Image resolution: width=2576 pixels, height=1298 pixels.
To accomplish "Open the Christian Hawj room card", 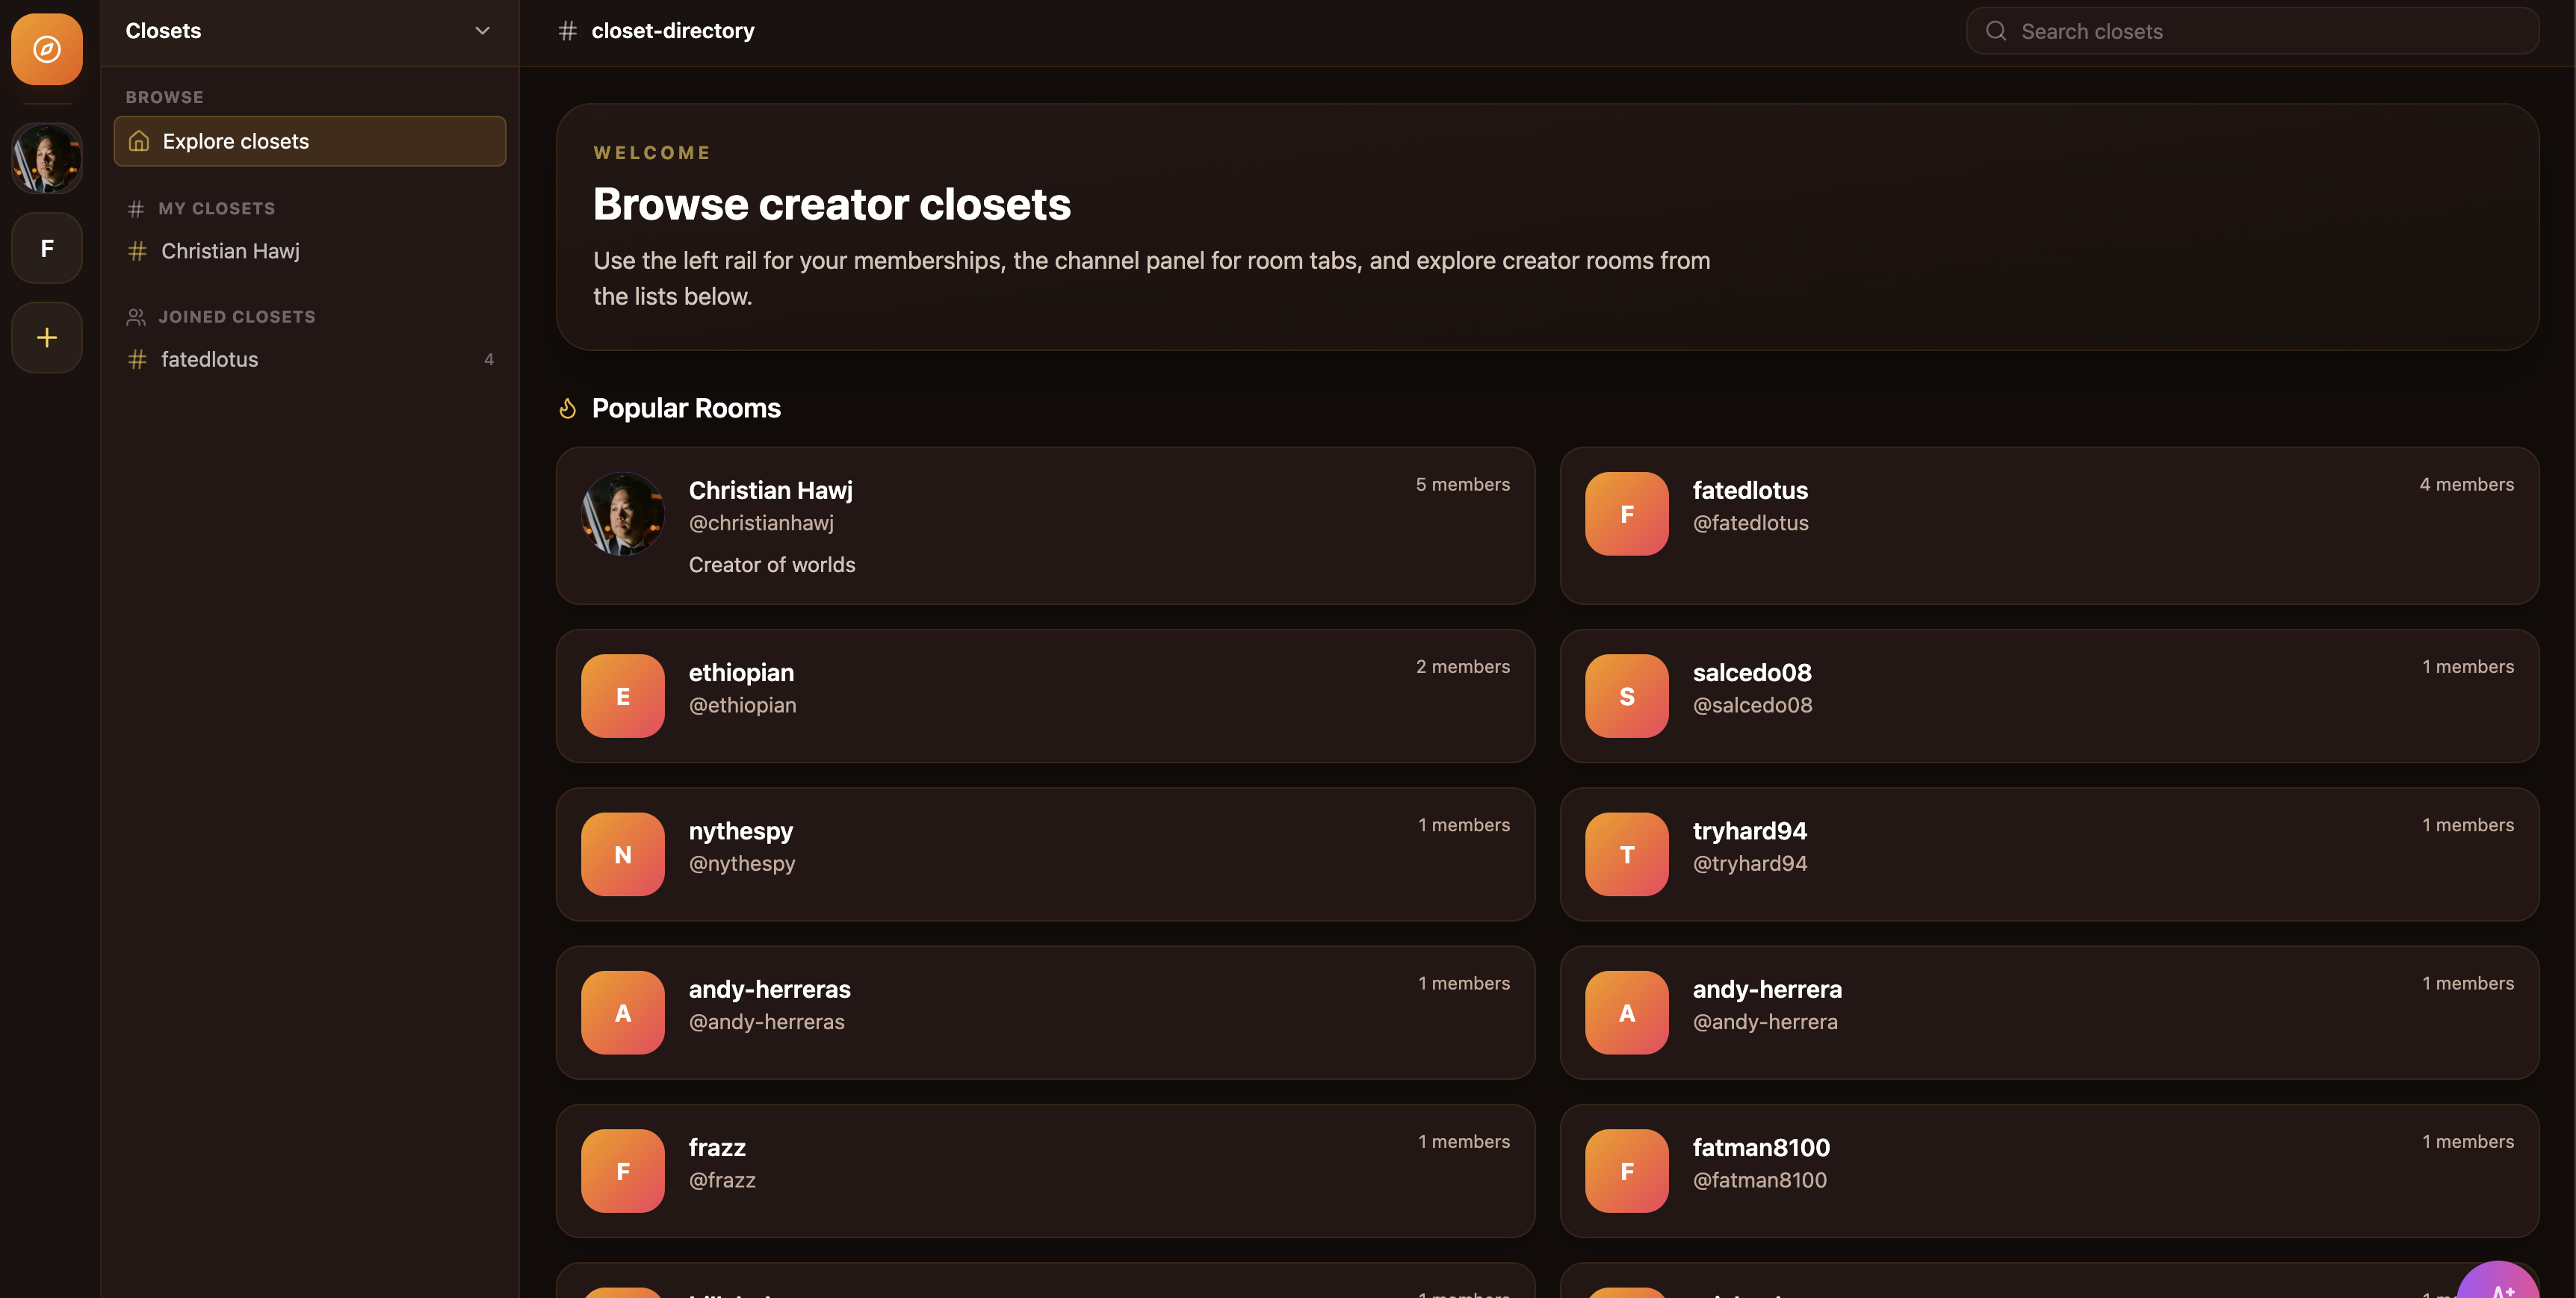I will (1045, 526).
